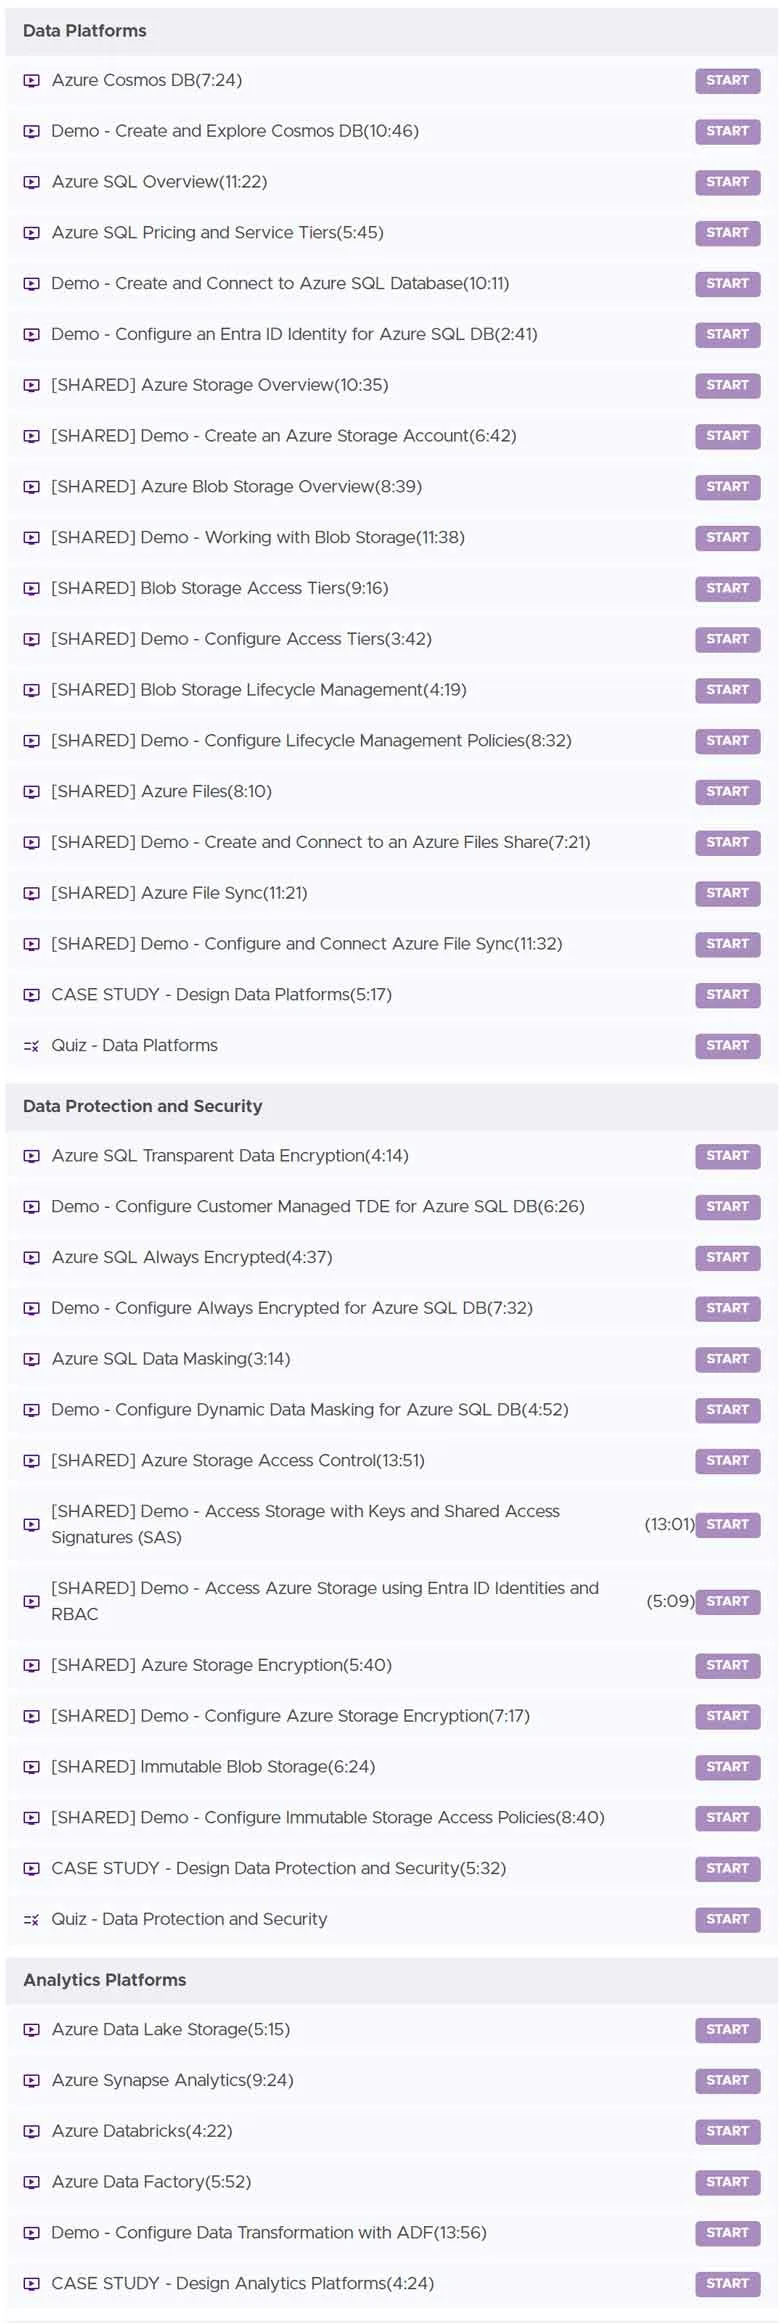Click video icon for Entra ID Identities and RBAC demo
Screen dimensions: 780x2323
pos(32,1602)
